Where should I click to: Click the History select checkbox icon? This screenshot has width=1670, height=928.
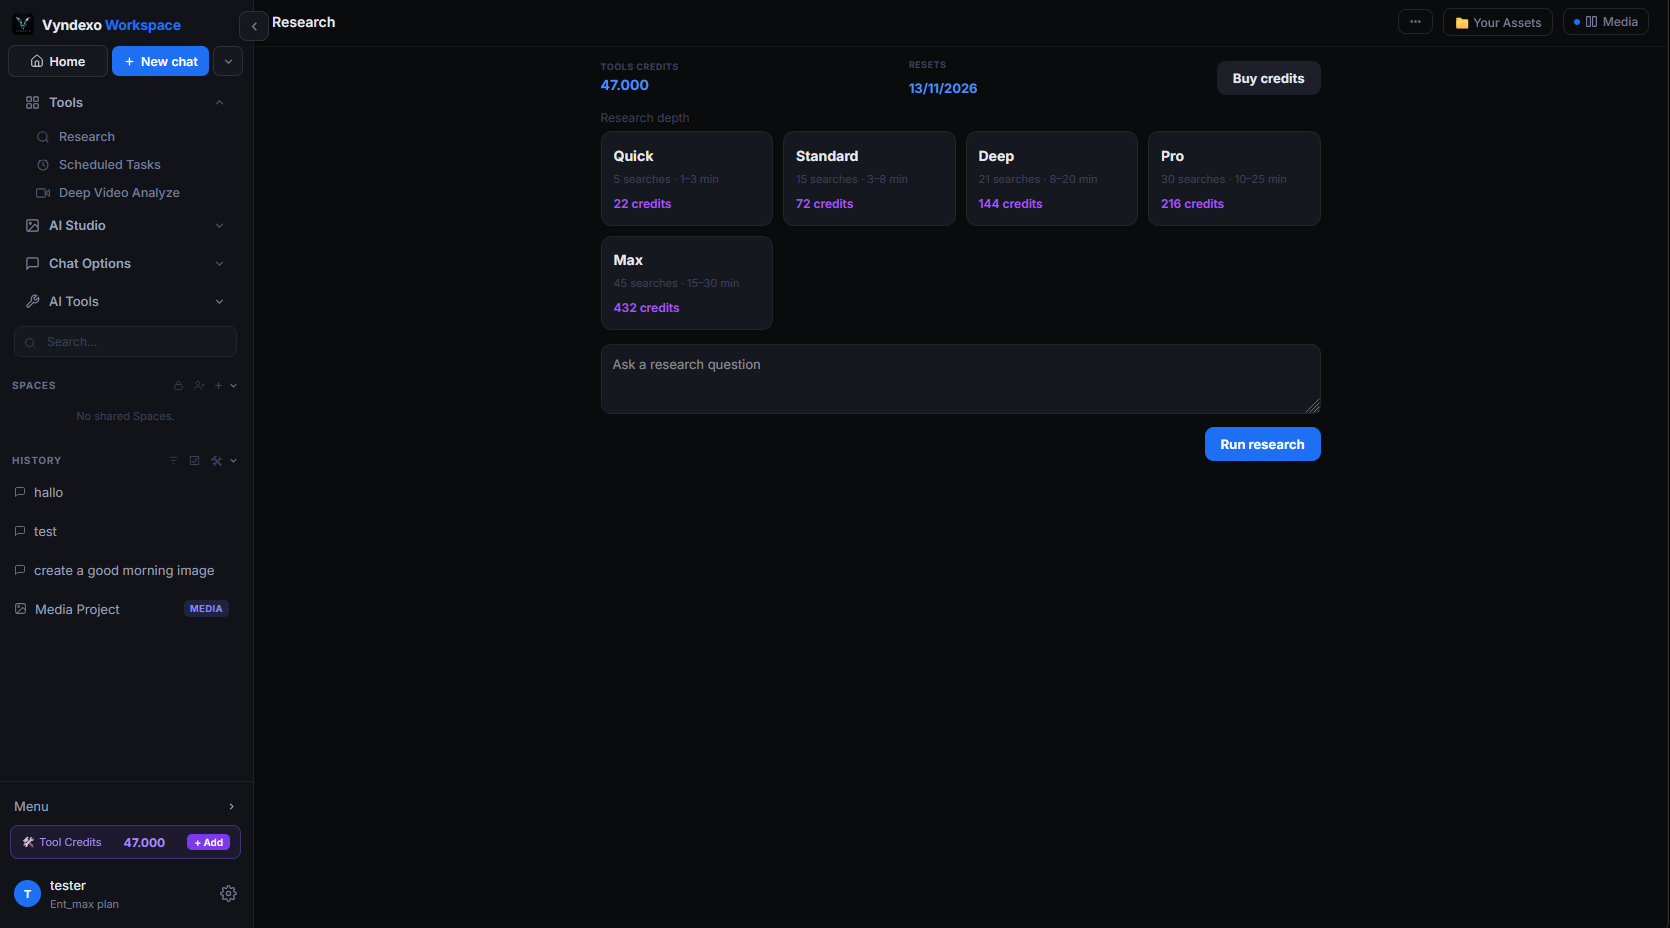coord(194,461)
